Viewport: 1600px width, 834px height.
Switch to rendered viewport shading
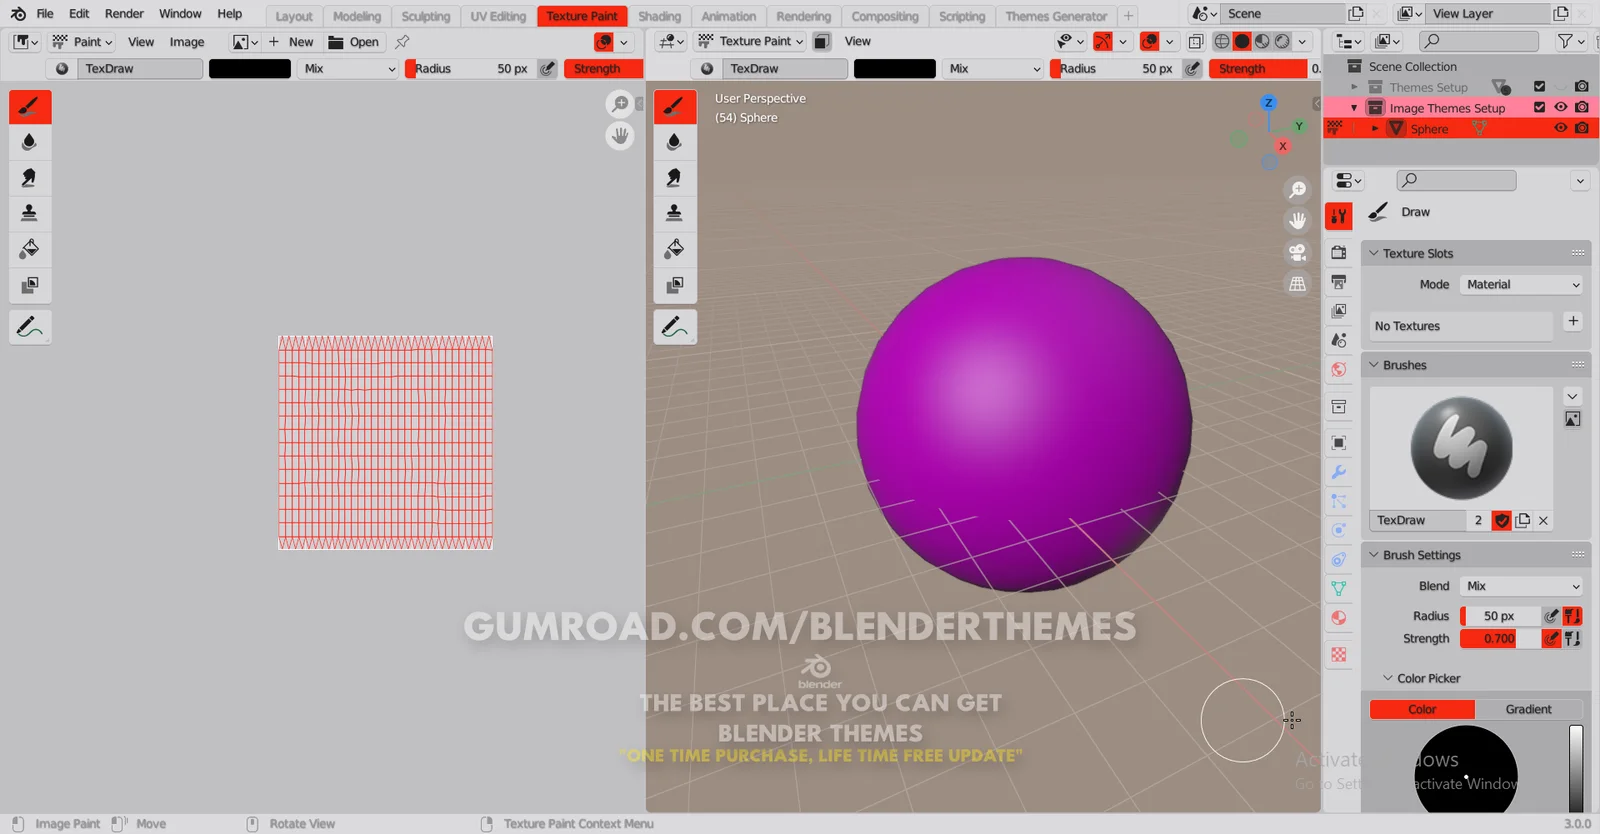(1282, 41)
